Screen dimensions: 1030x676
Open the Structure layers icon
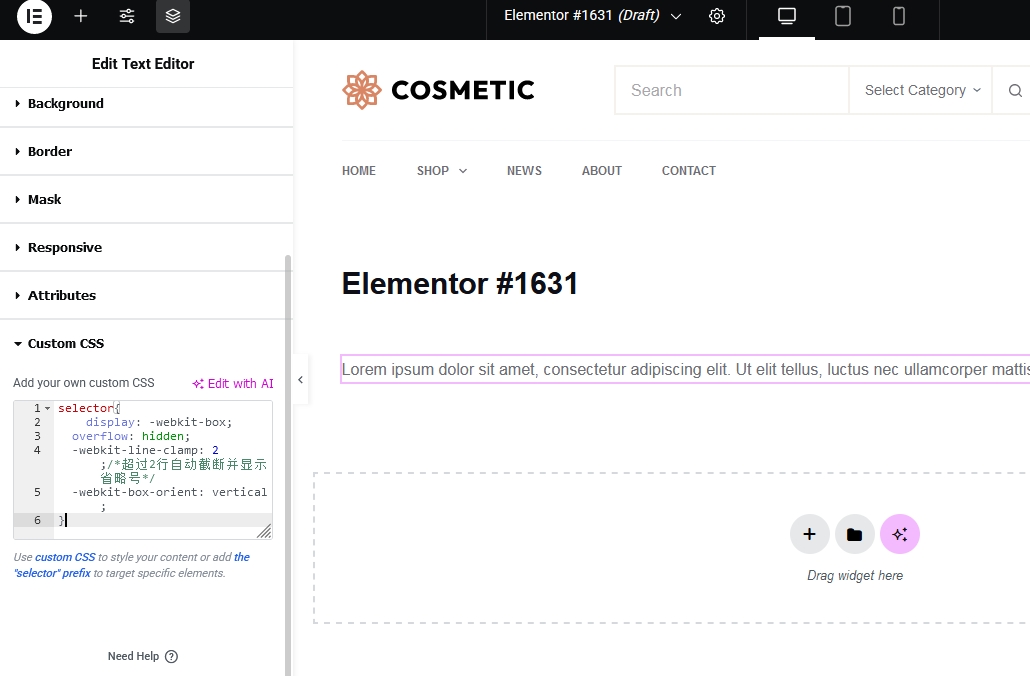(173, 16)
